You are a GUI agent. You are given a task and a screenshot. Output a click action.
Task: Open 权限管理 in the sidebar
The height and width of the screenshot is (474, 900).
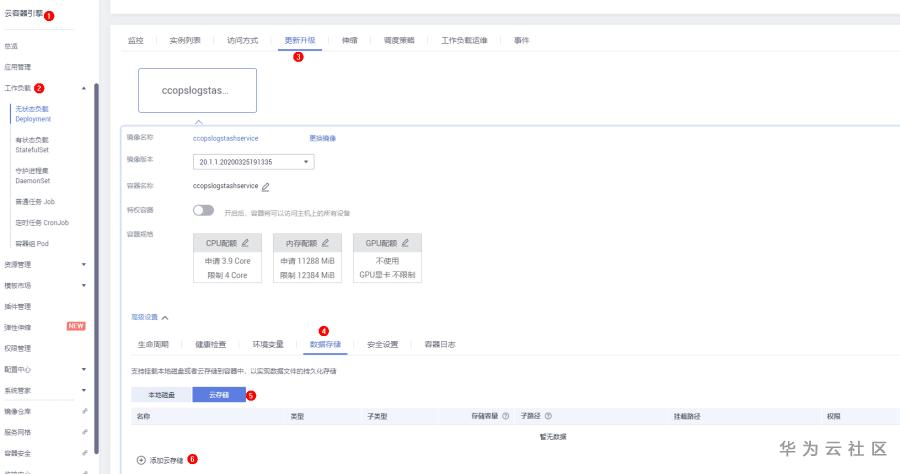(18, 348)
